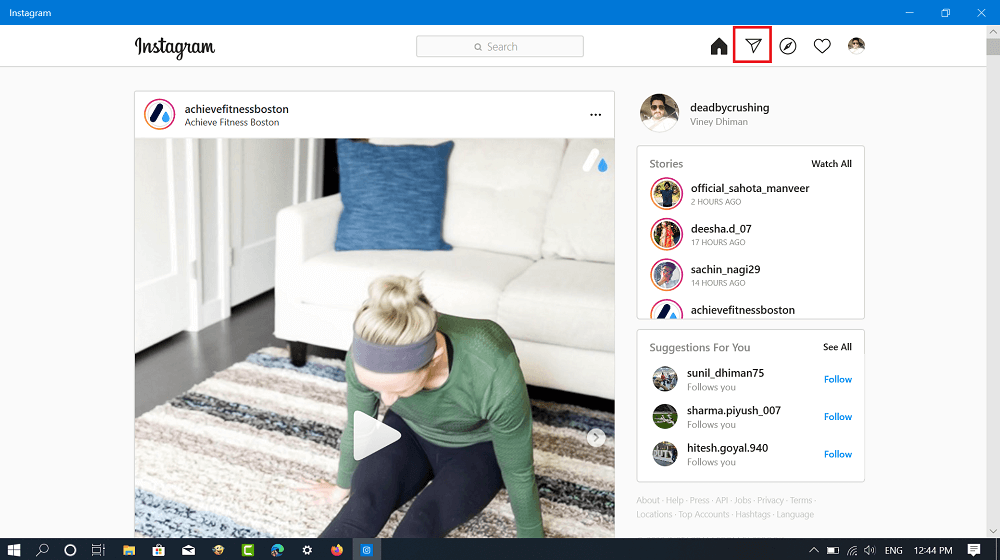The image size is (1000, 560).
Task: Open hitesh.goyal.940 avatar thumbnail
Action: click(x=665, y=454)
